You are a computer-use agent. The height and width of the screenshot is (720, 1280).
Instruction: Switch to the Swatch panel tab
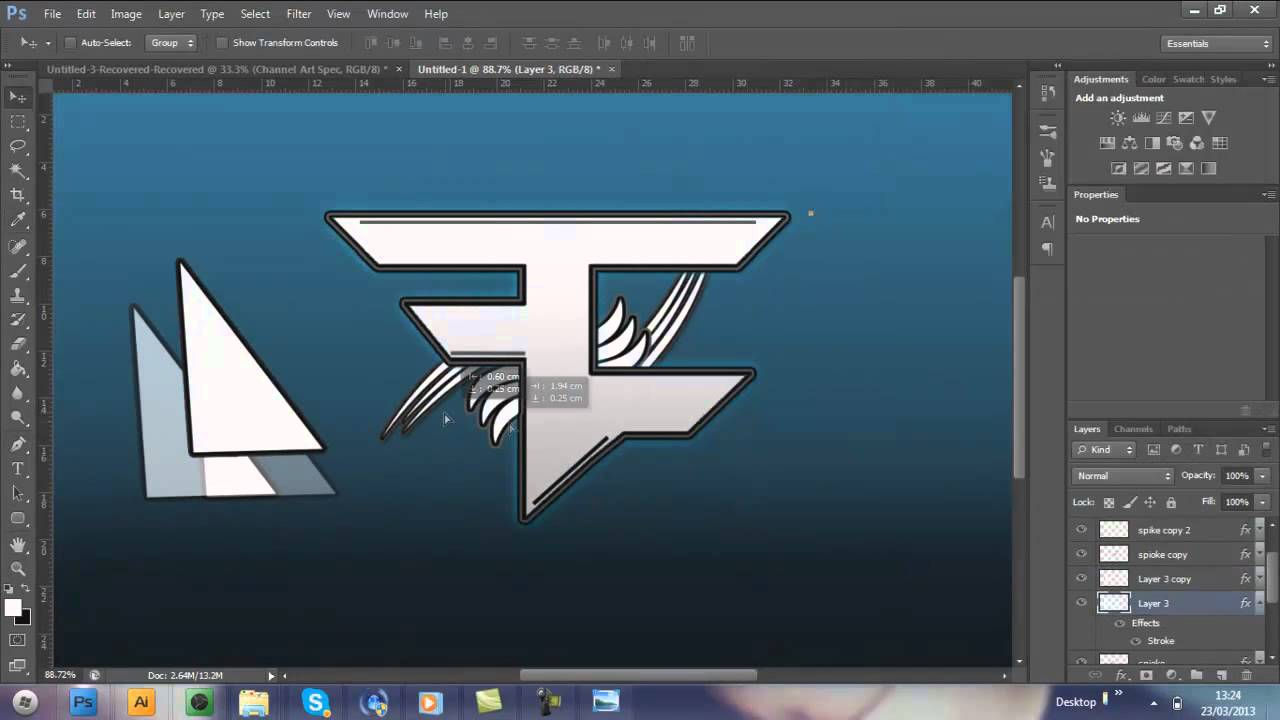1188,79
